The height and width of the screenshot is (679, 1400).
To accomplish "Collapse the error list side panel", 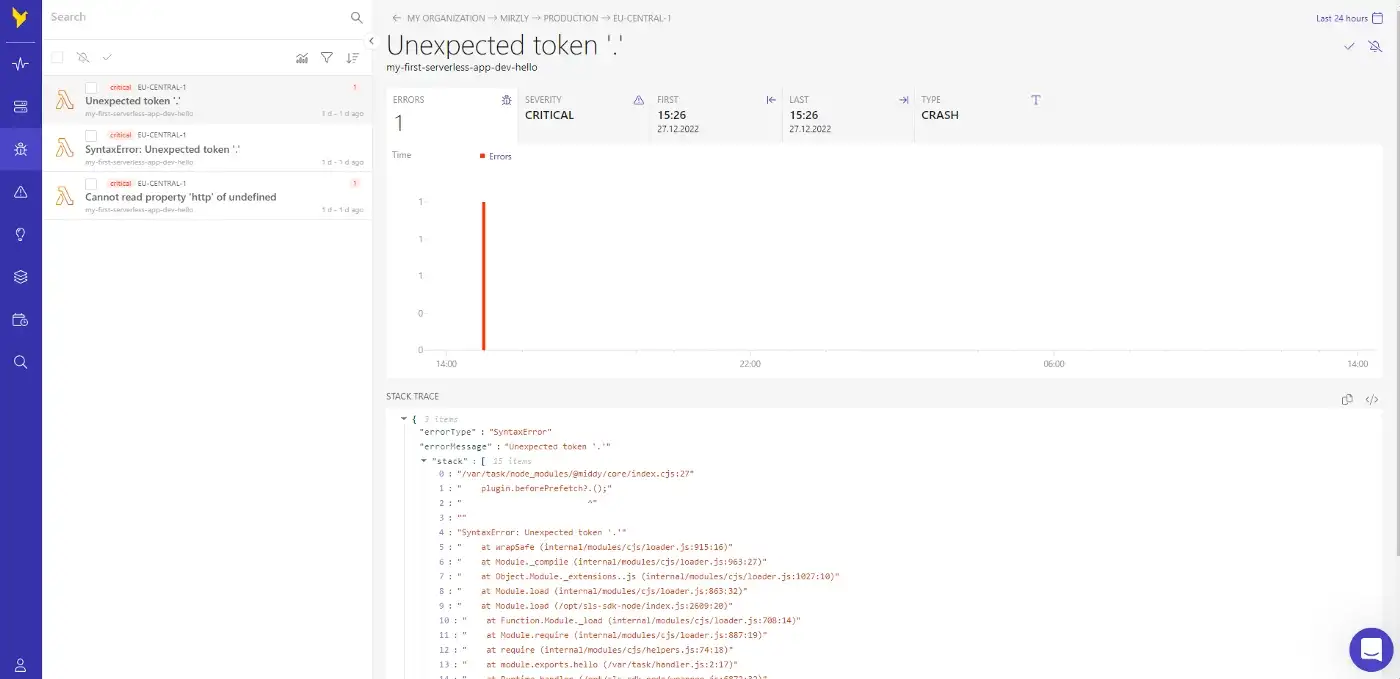I will [371, 41].
